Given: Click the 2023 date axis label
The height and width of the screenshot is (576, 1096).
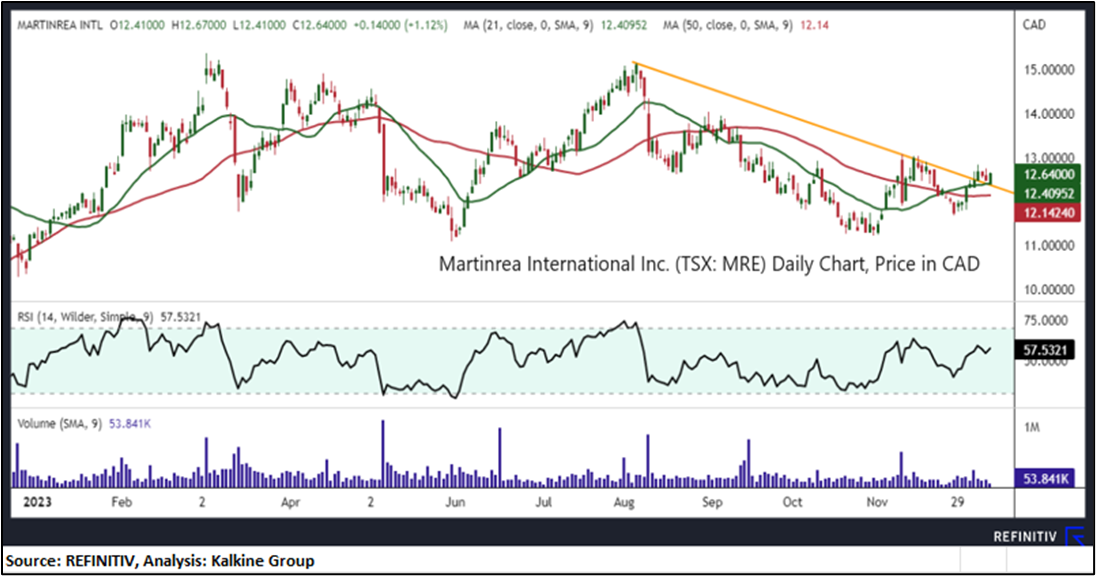Looking at the screenshot, I should click(x=37, y=502).
